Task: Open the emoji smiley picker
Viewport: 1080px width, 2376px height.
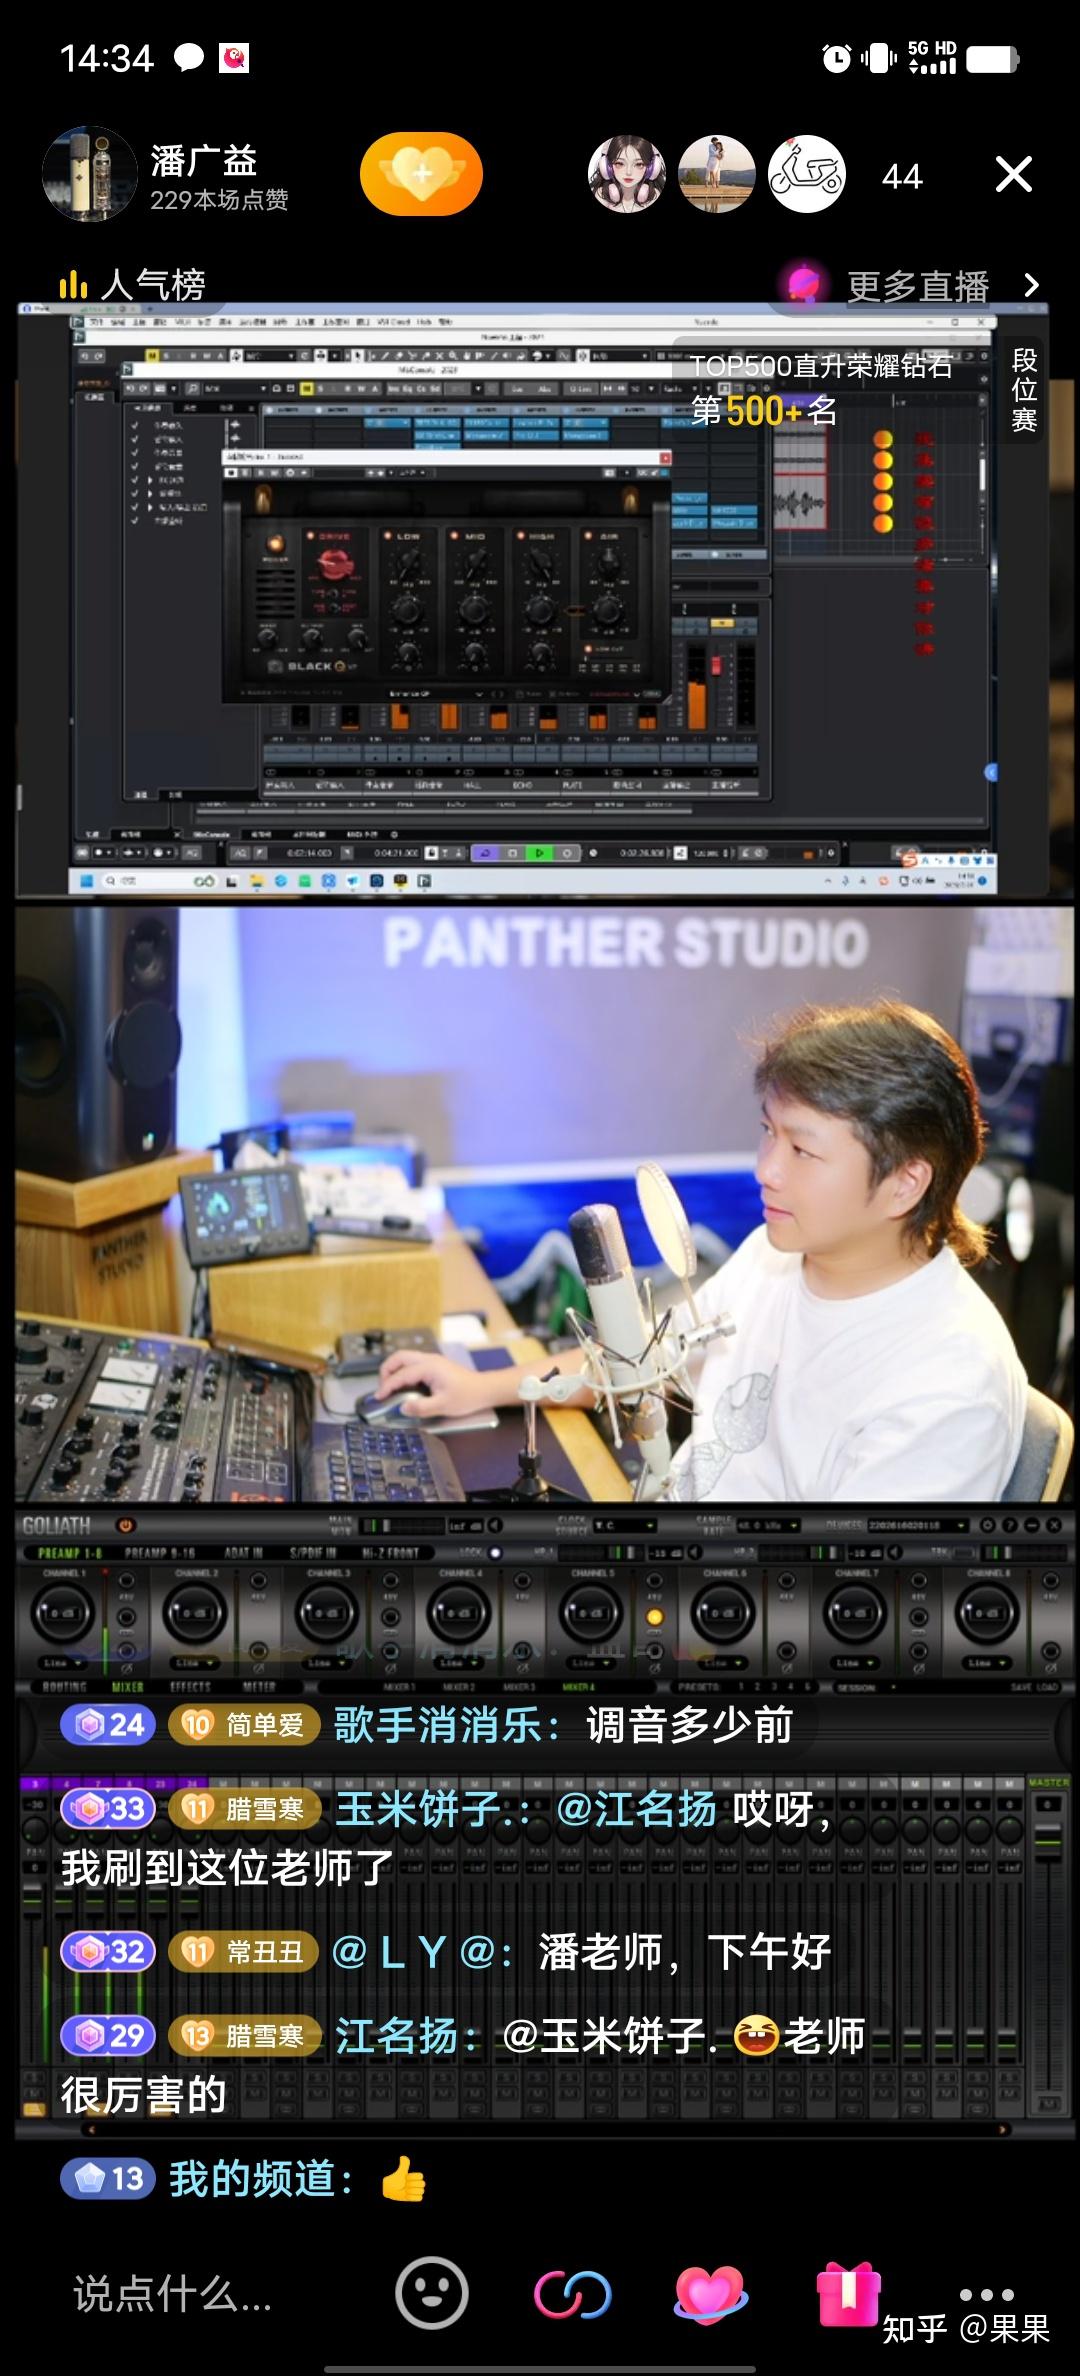Action: pos(432,2293)
